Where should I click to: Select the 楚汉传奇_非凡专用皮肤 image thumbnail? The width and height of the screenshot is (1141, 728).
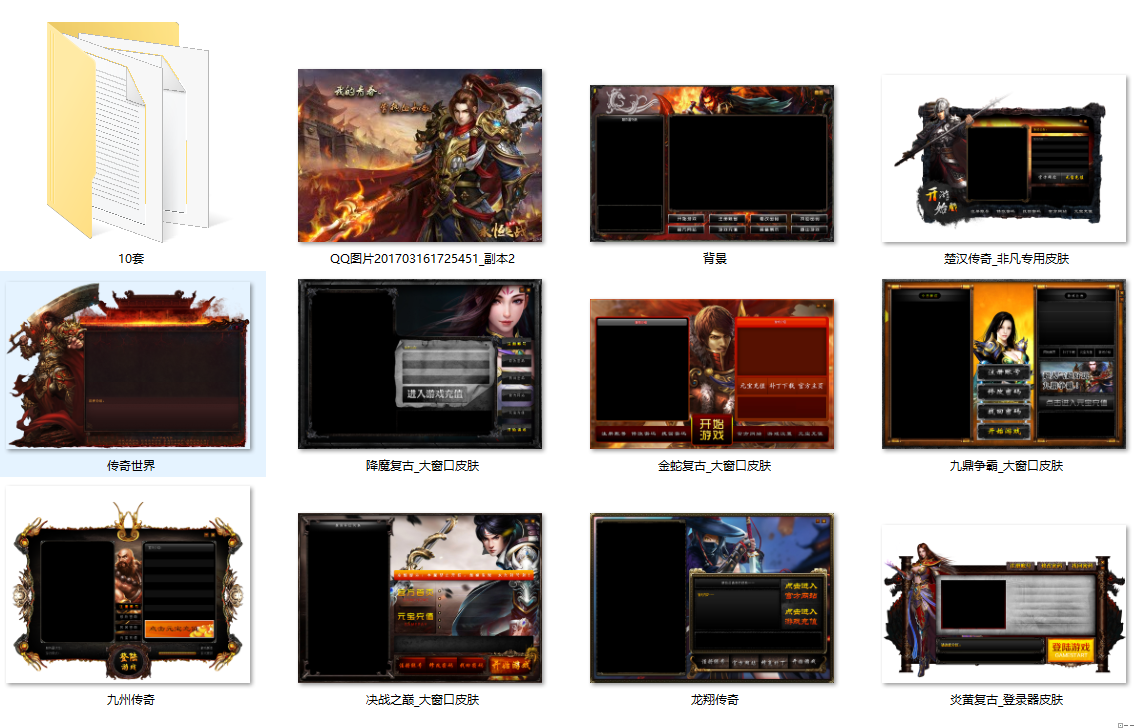tap(1004, 158)
